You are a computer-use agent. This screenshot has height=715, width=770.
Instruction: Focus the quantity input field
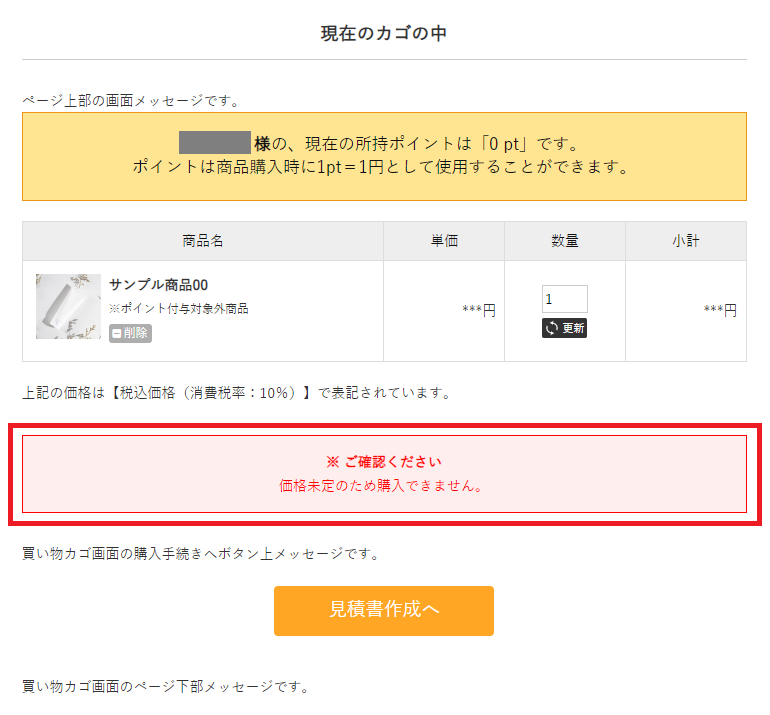point(564,299)
